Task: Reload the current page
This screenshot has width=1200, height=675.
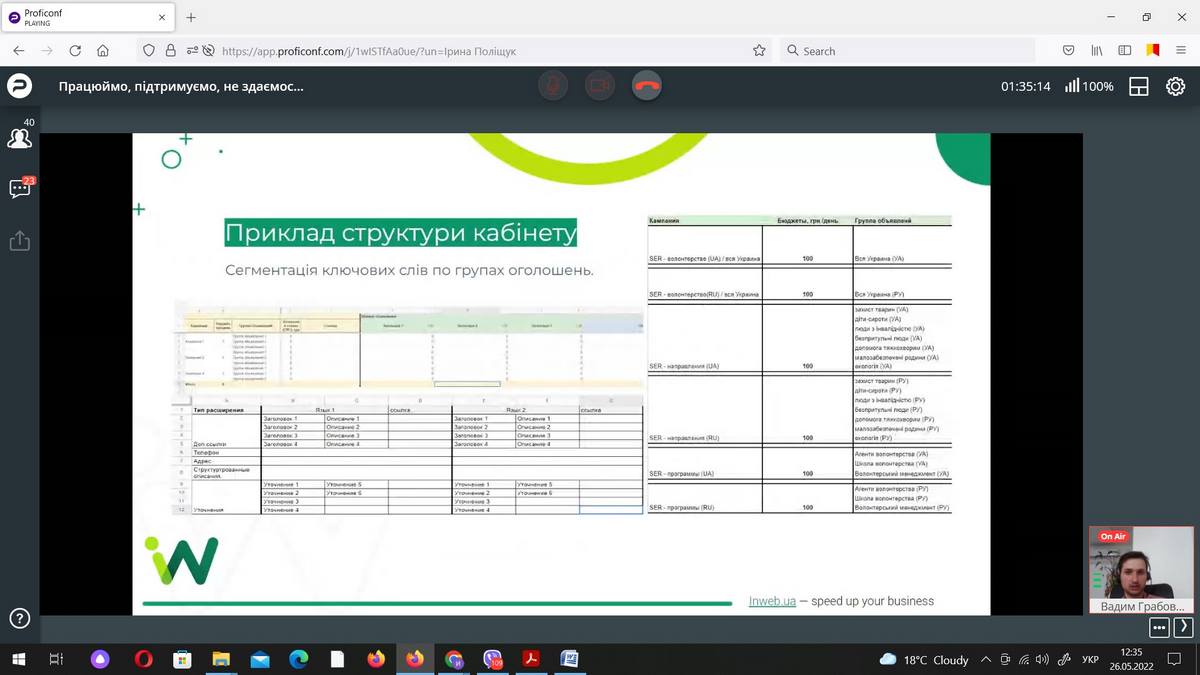Action: [75, 50]
